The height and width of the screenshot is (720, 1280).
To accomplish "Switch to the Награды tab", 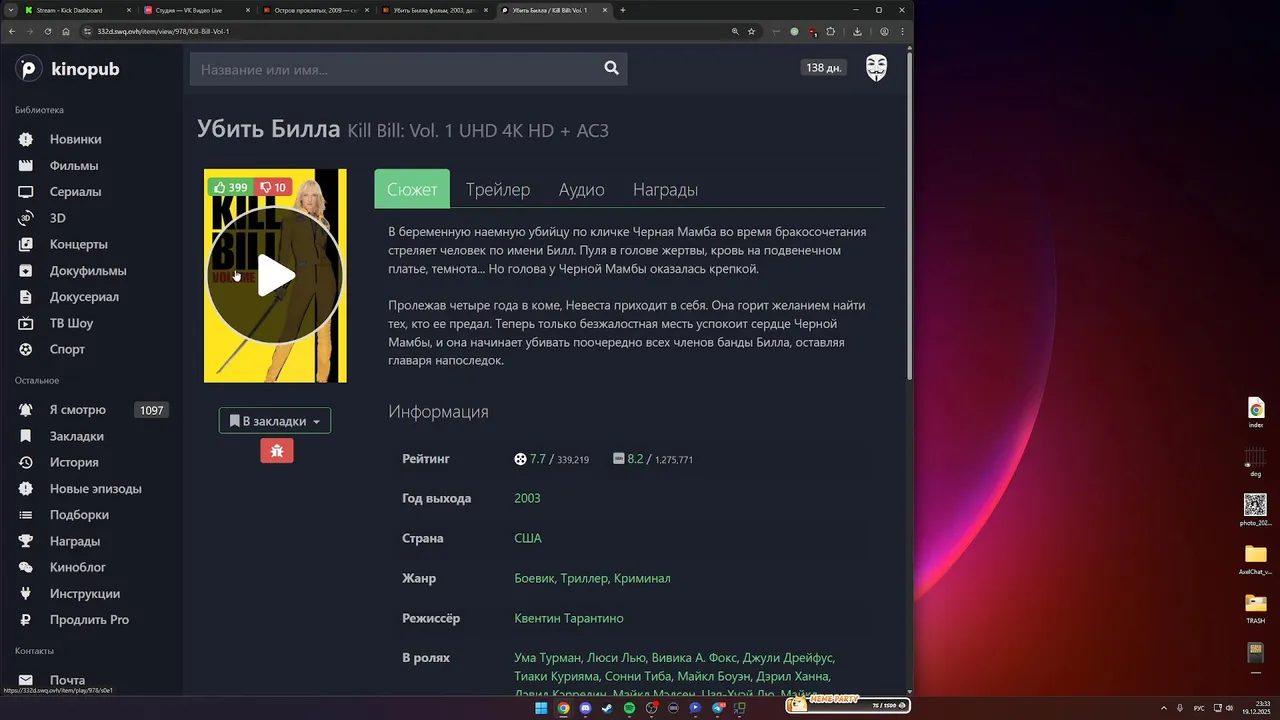I will (665, 189).
